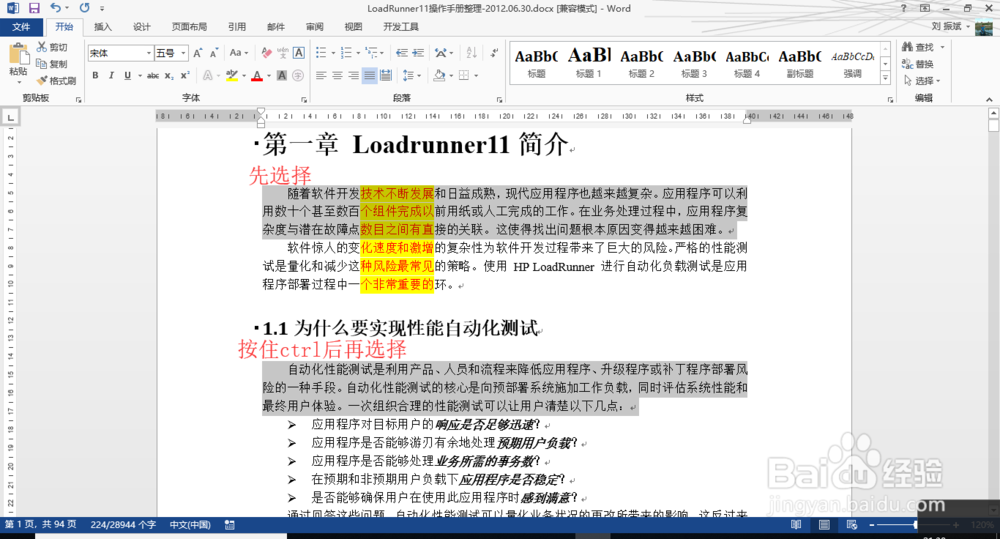Align text left
Screen dimensions: 1000x539
point(321,75)
